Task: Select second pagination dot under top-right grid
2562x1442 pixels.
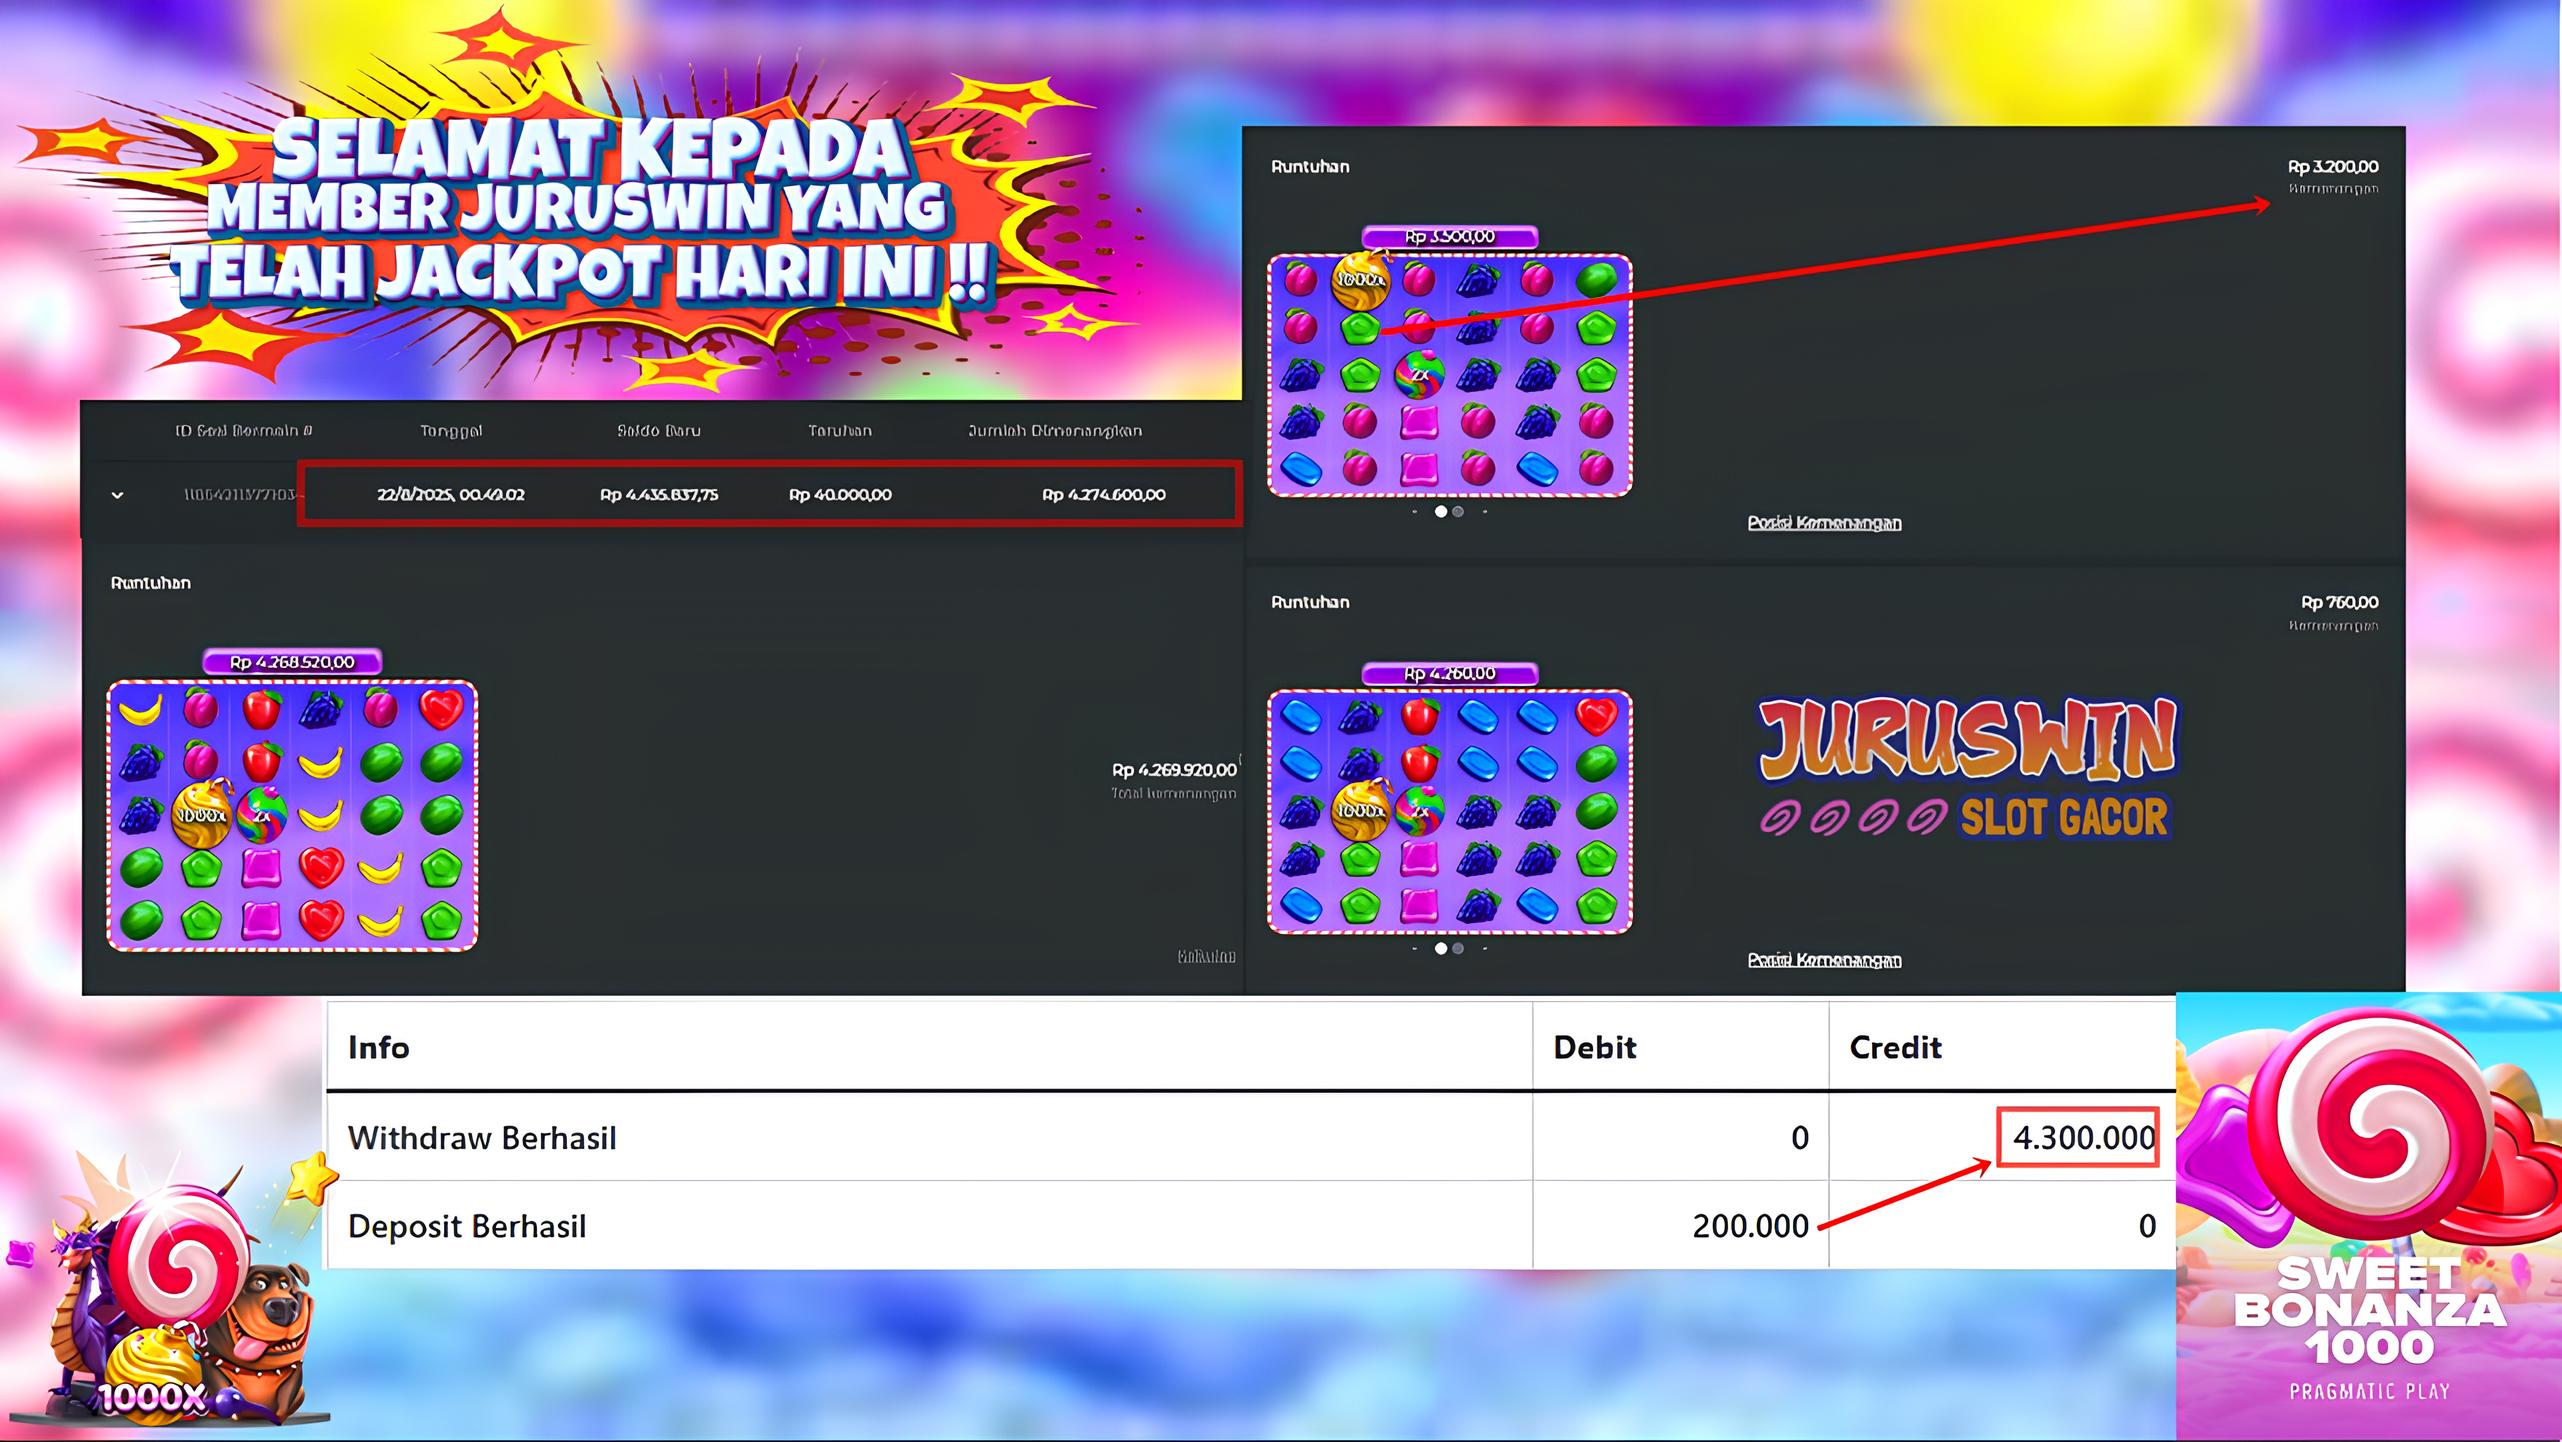Action: tap(1458, 512)
